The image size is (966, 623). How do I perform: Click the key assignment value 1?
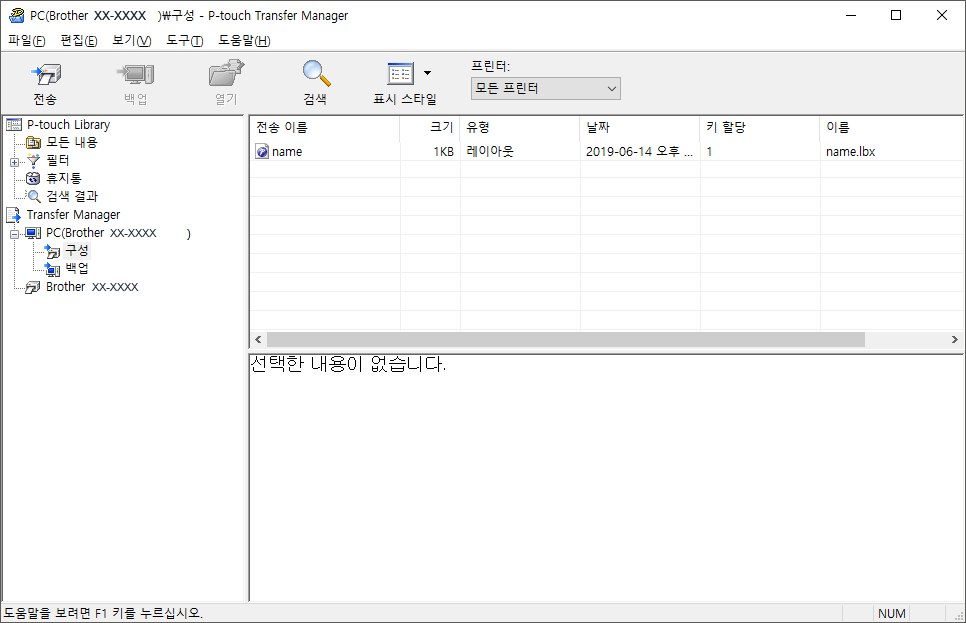709,152
